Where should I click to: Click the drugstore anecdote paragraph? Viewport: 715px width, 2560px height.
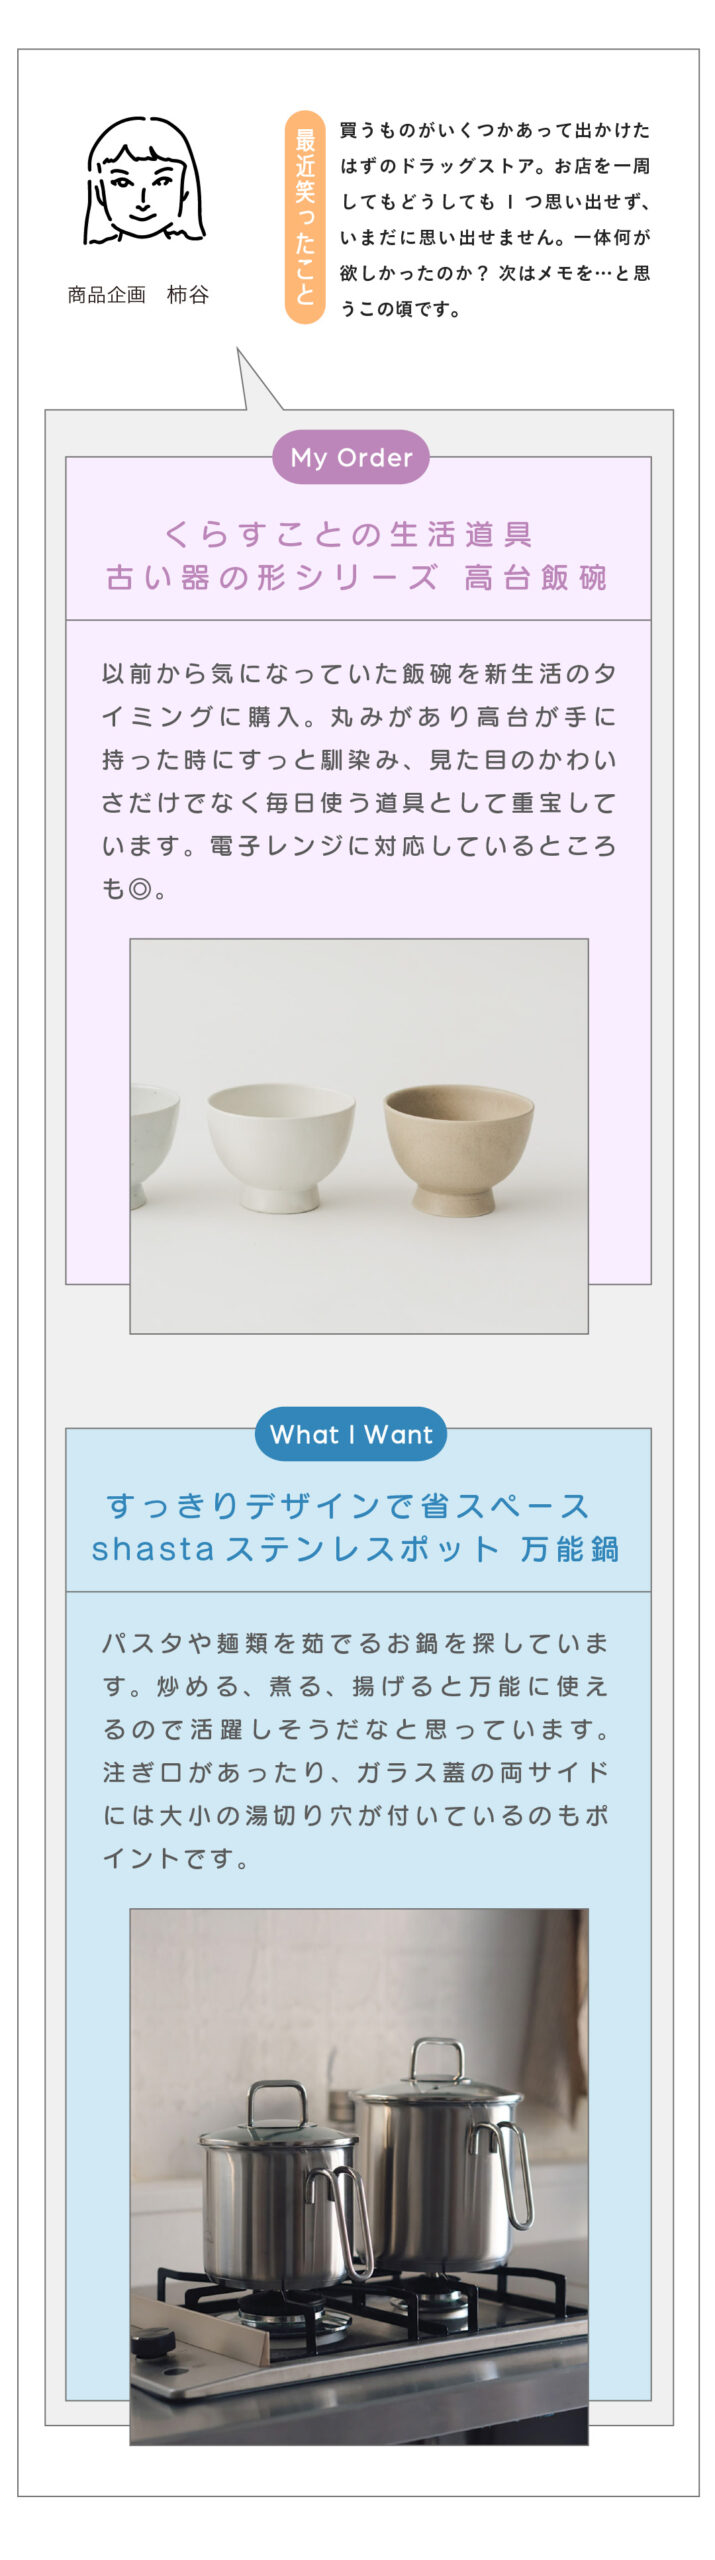(x=495, y=219)
